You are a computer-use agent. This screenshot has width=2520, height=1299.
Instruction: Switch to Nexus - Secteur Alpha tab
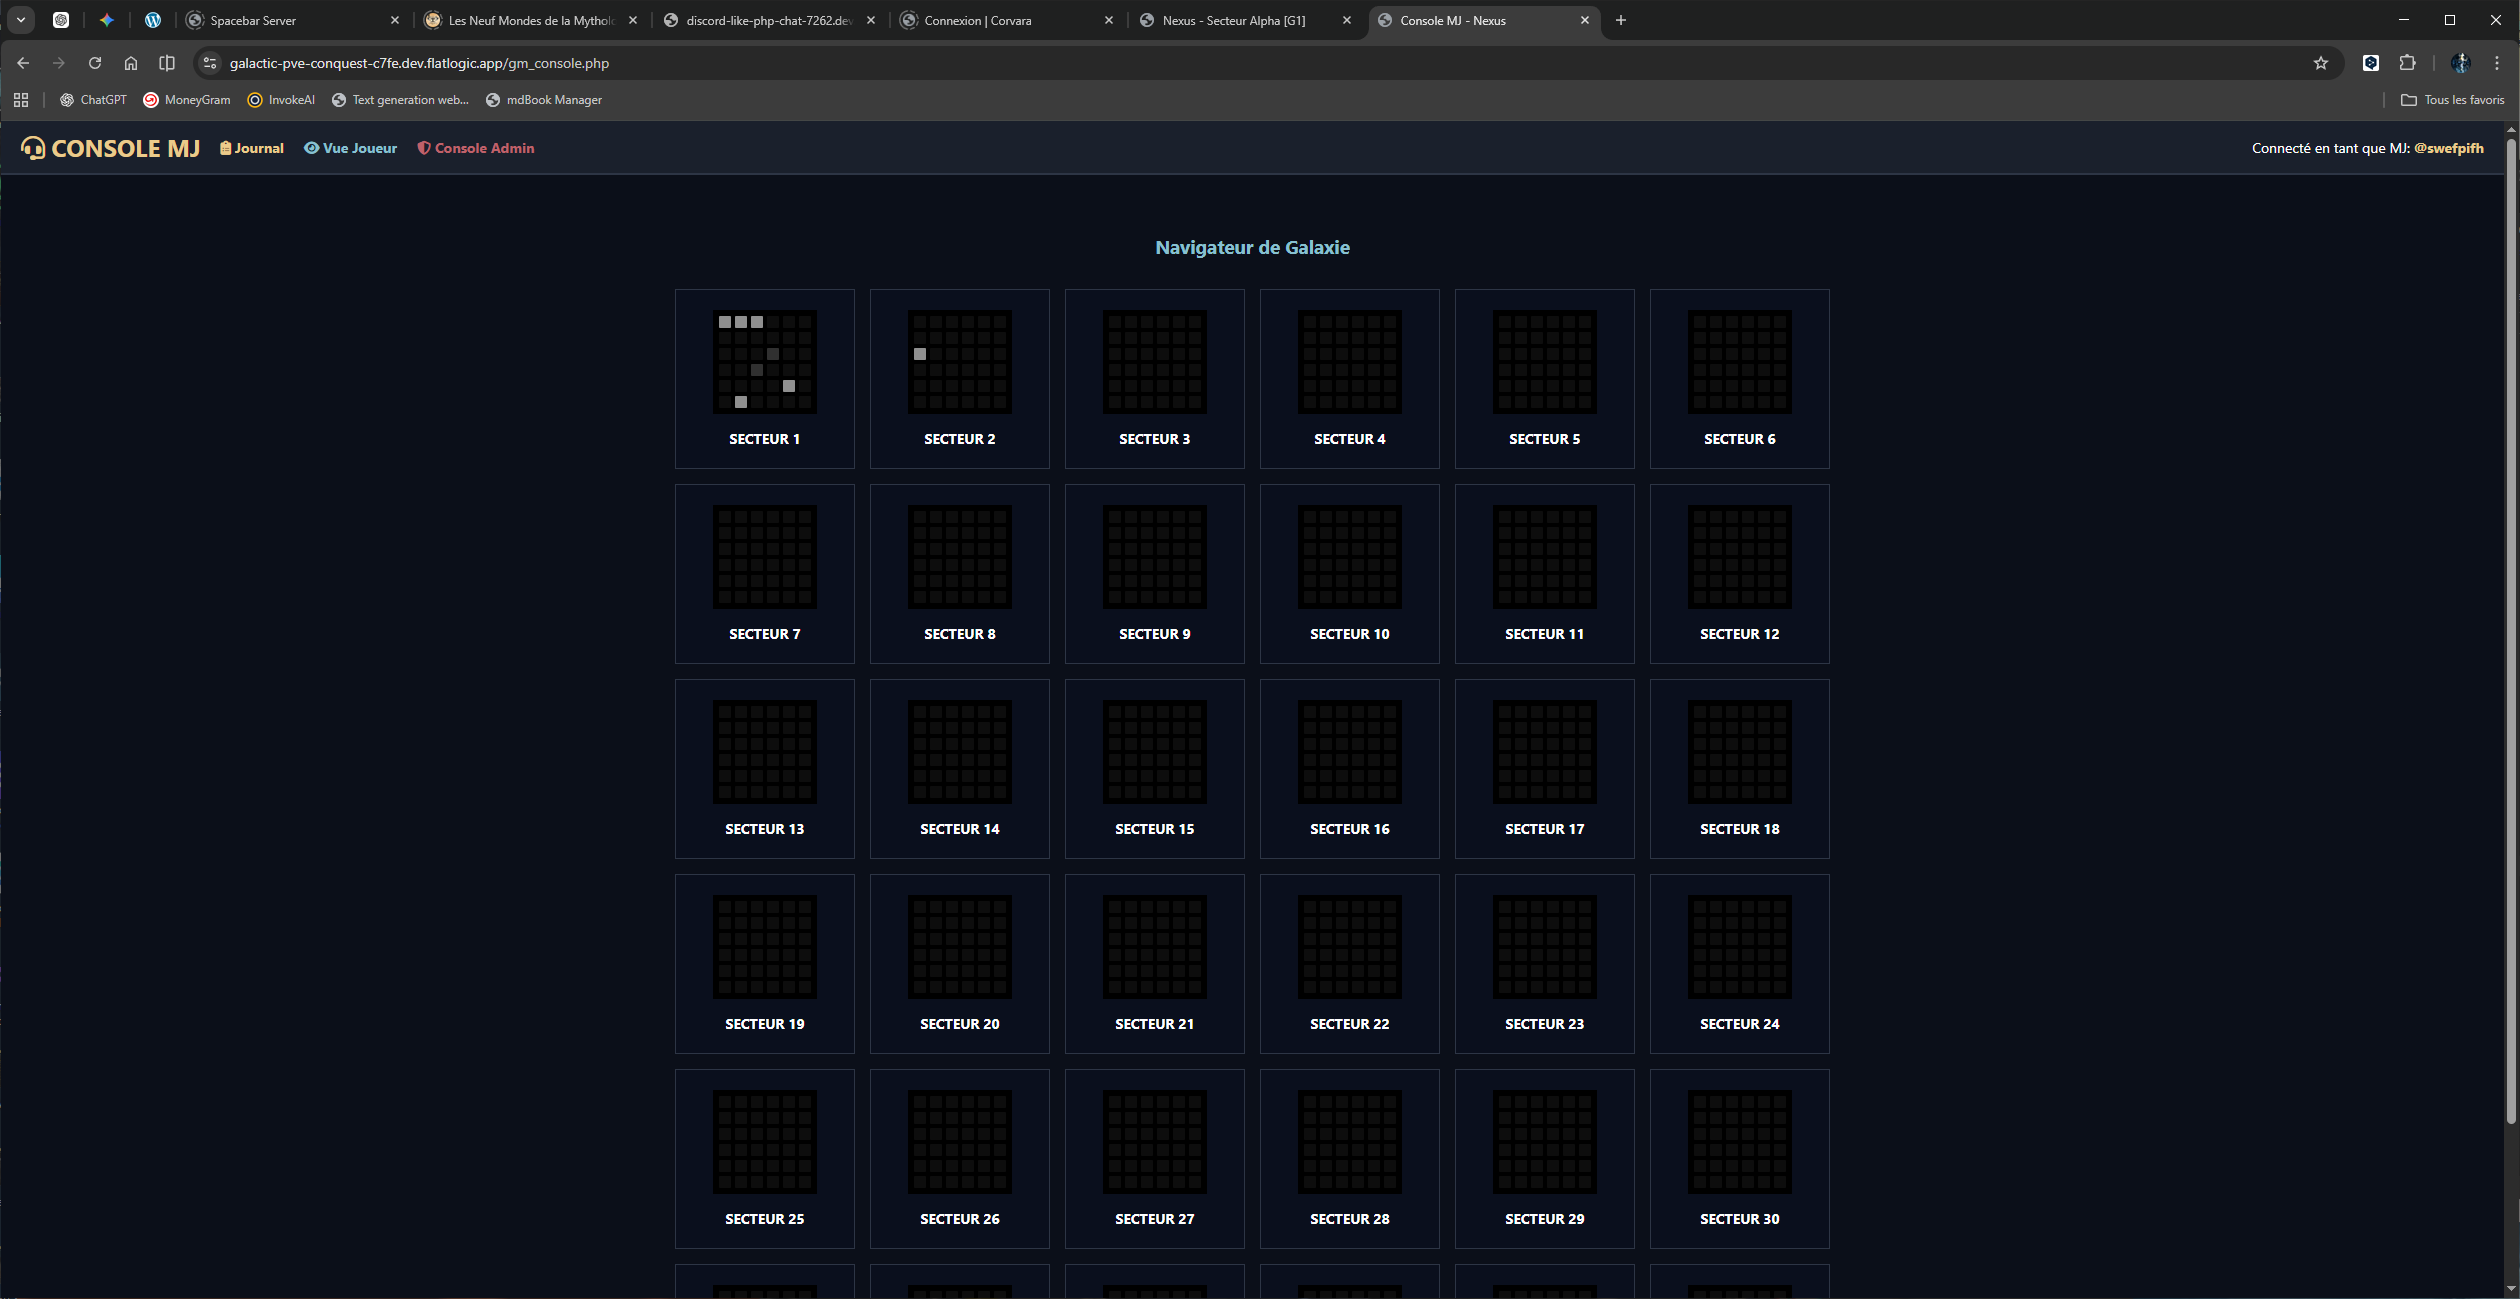tap(1233, 20)
